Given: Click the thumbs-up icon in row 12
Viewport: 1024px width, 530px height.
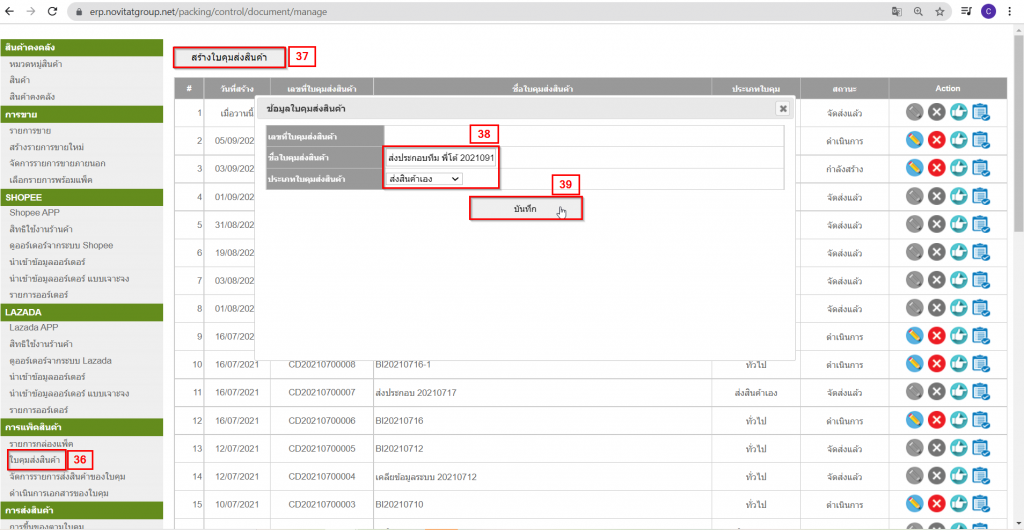Looking at the screenshot, I should 958,421.
